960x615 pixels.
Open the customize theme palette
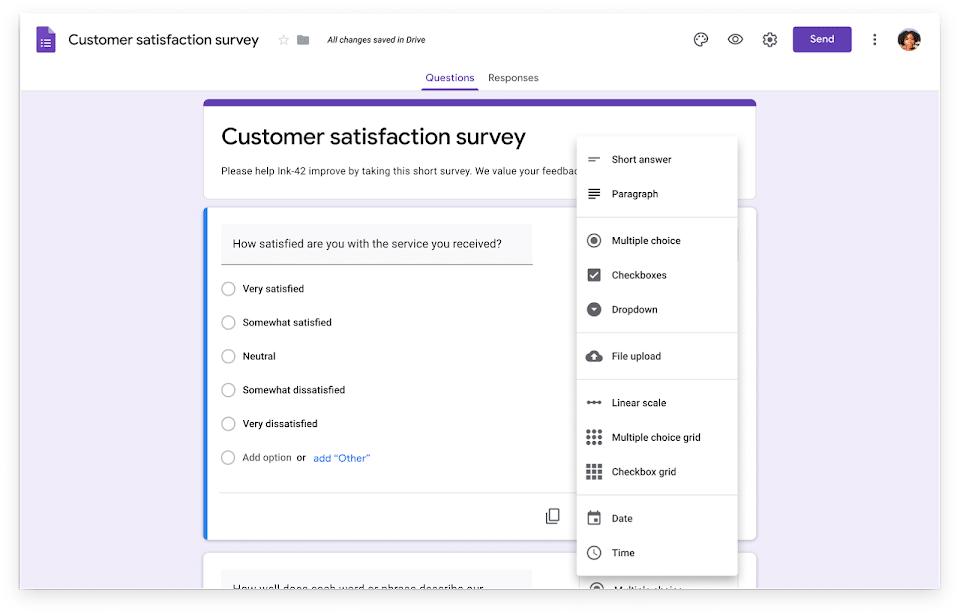coord(701,39)
